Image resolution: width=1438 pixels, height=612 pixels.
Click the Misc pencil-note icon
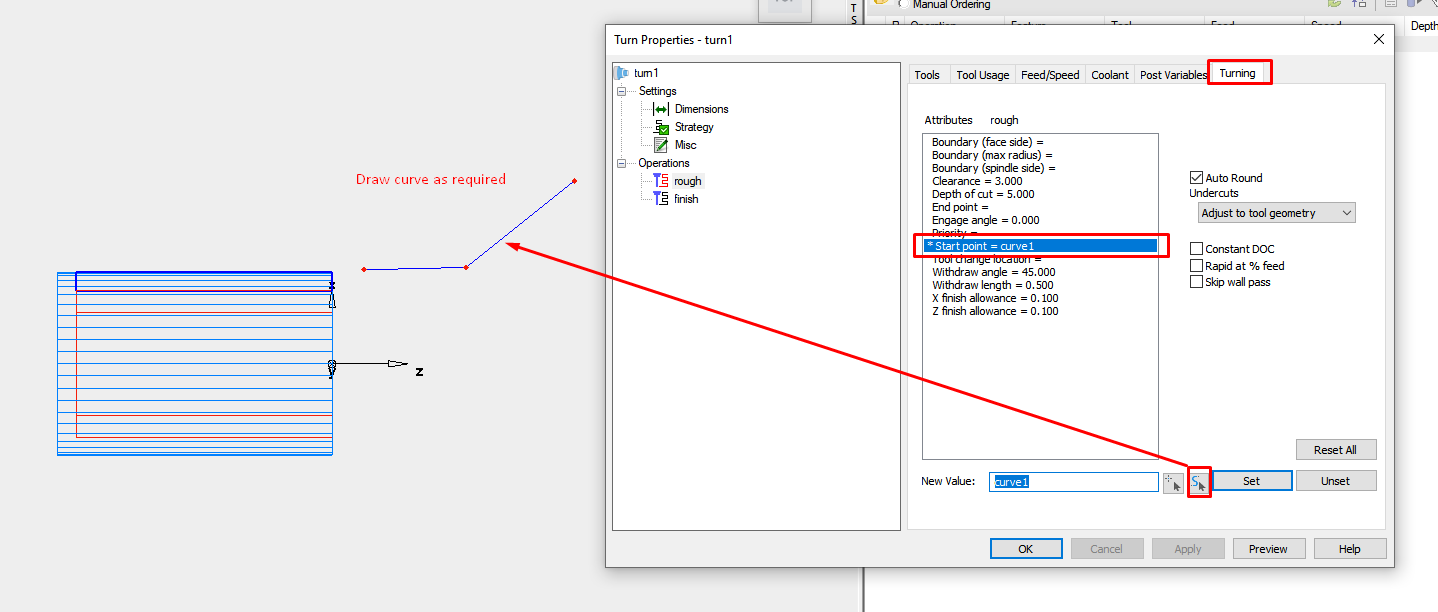point(661,144)
